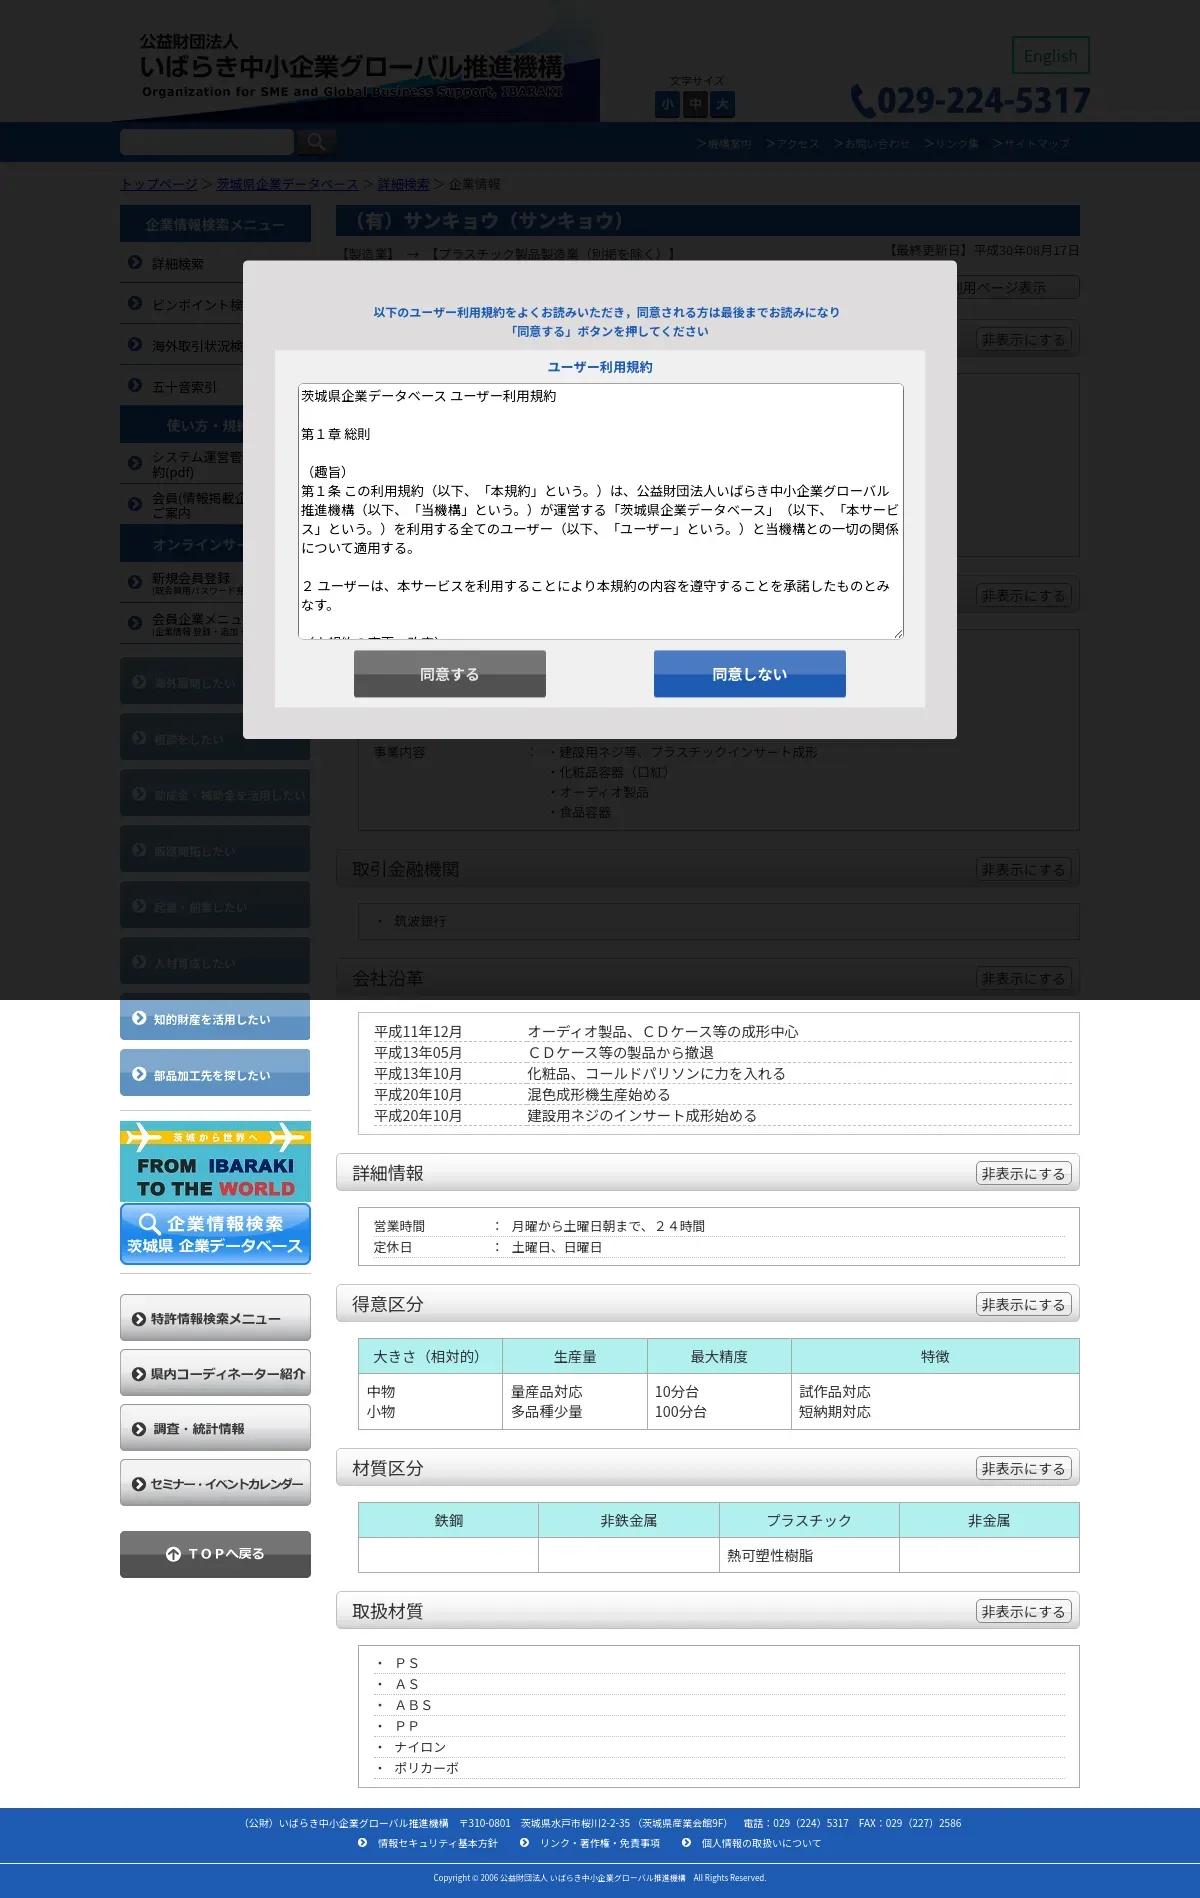Image resolution: width=1200 pixels, height=1898 pixels.
Task: Open 情報セキュリティ基本方針 footer link
Action: pos(437,1843)
